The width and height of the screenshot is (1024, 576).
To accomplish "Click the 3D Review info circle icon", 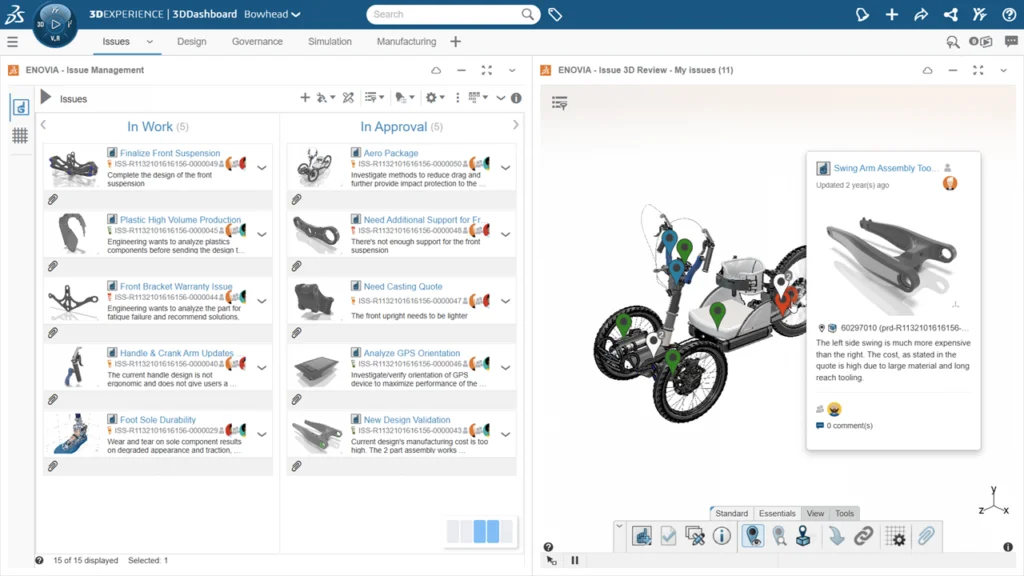I will point(722,536).
